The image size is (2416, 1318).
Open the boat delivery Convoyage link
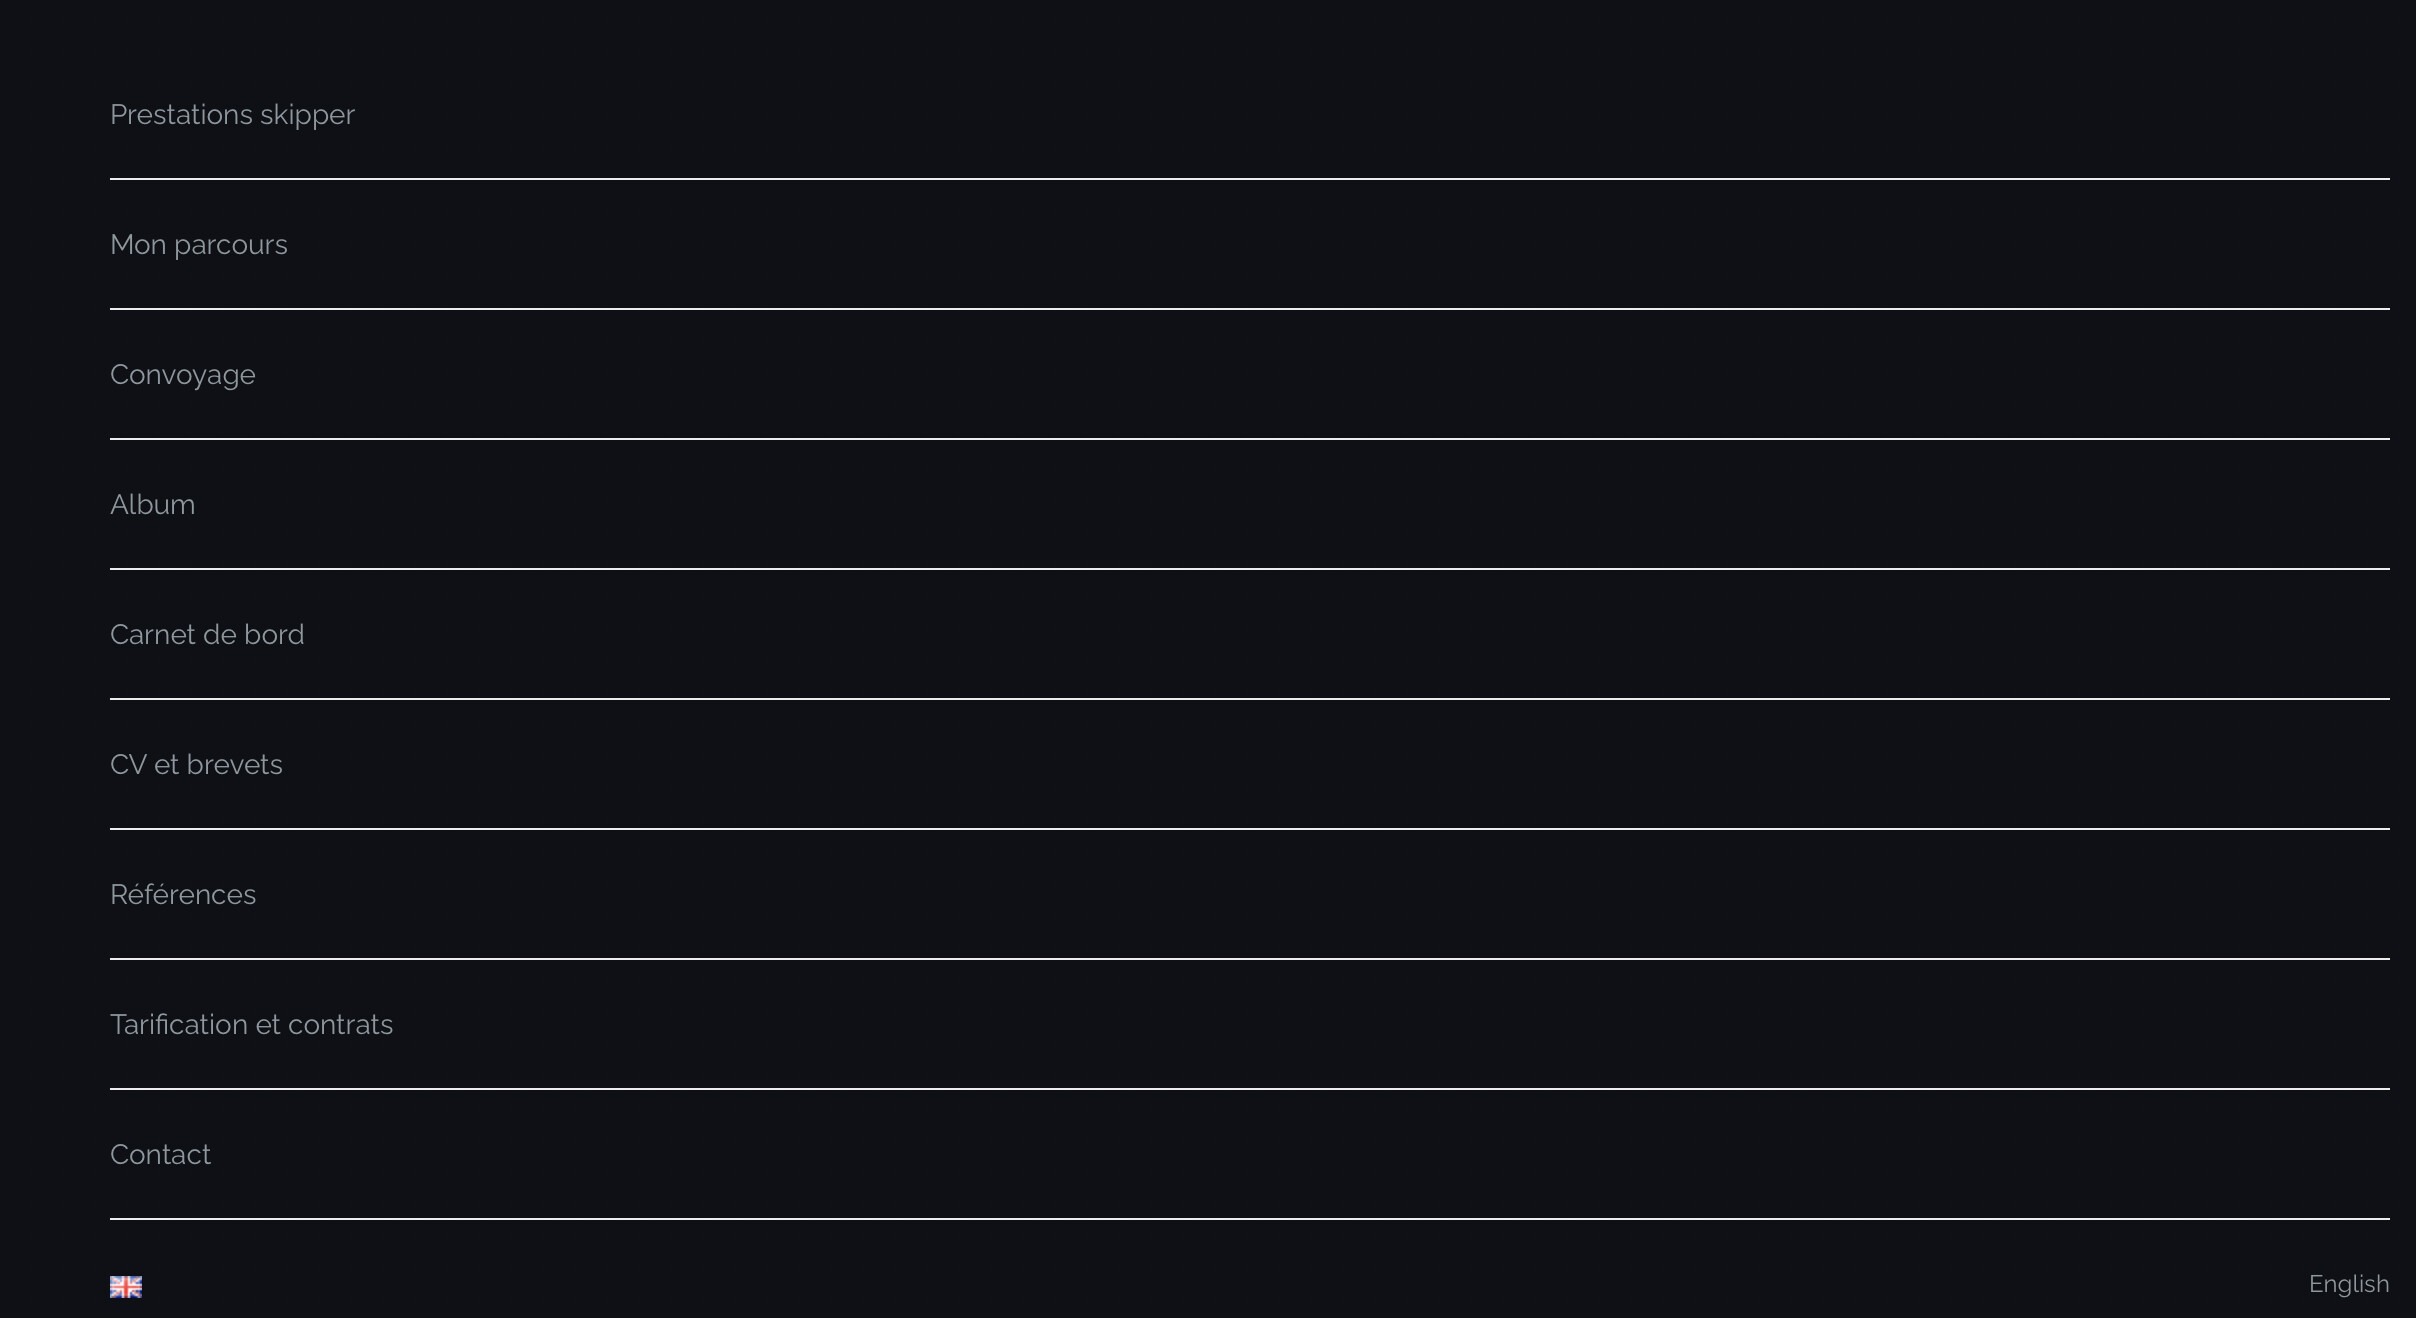coord(183,375)
